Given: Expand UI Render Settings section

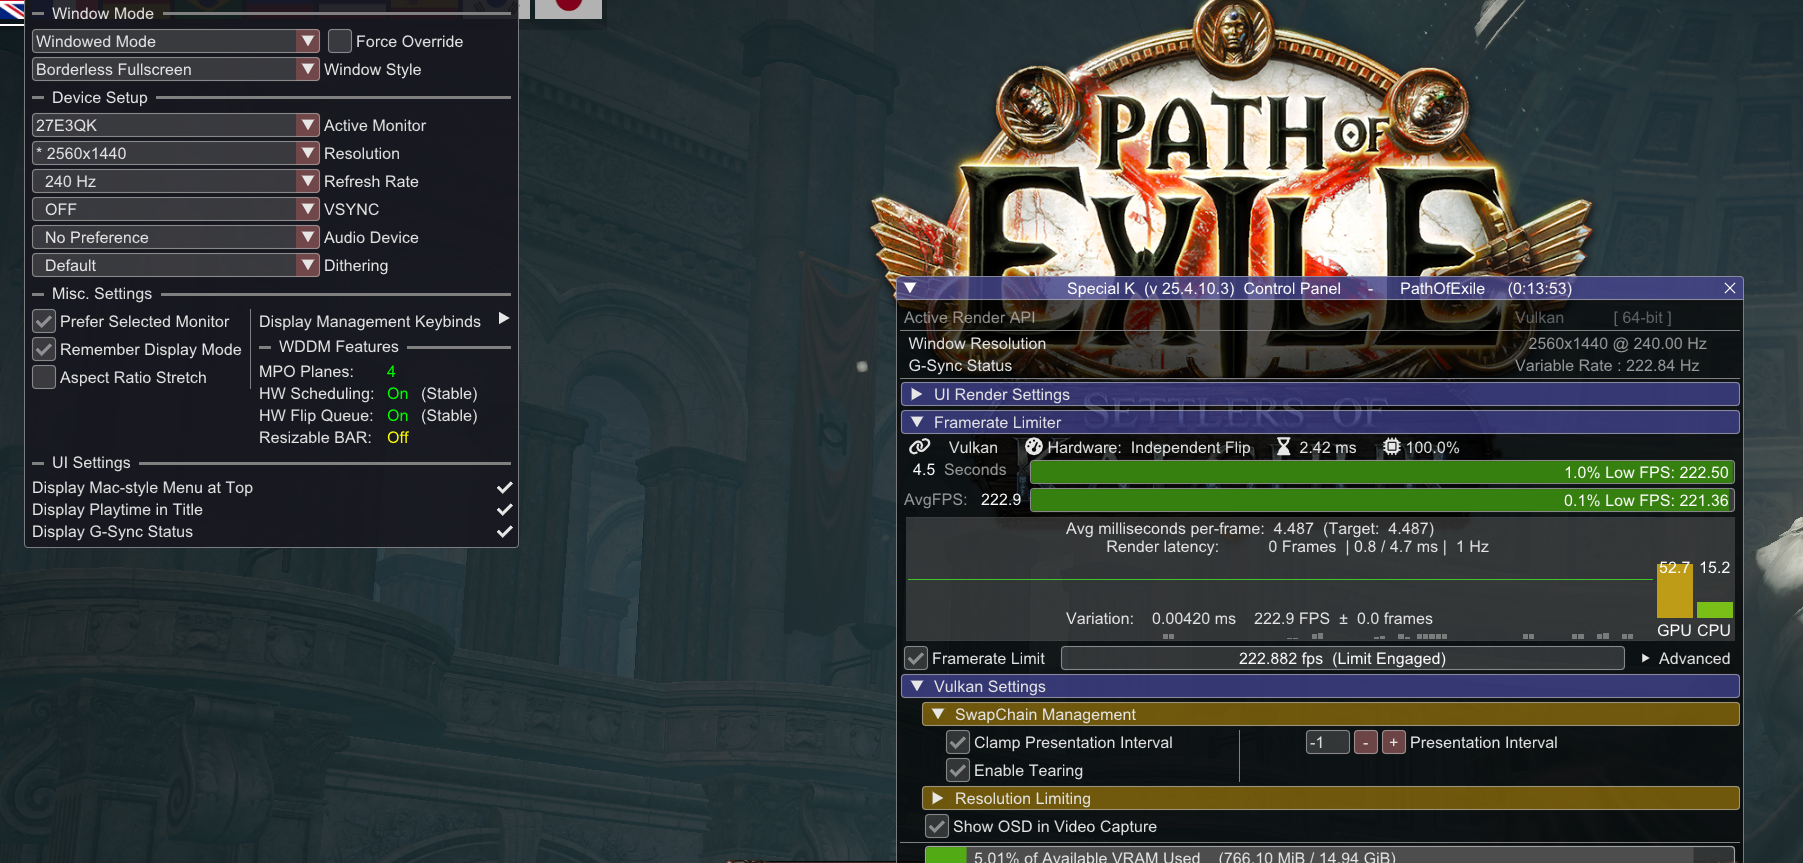Looking at the screenshot, I should point(1320,394).
